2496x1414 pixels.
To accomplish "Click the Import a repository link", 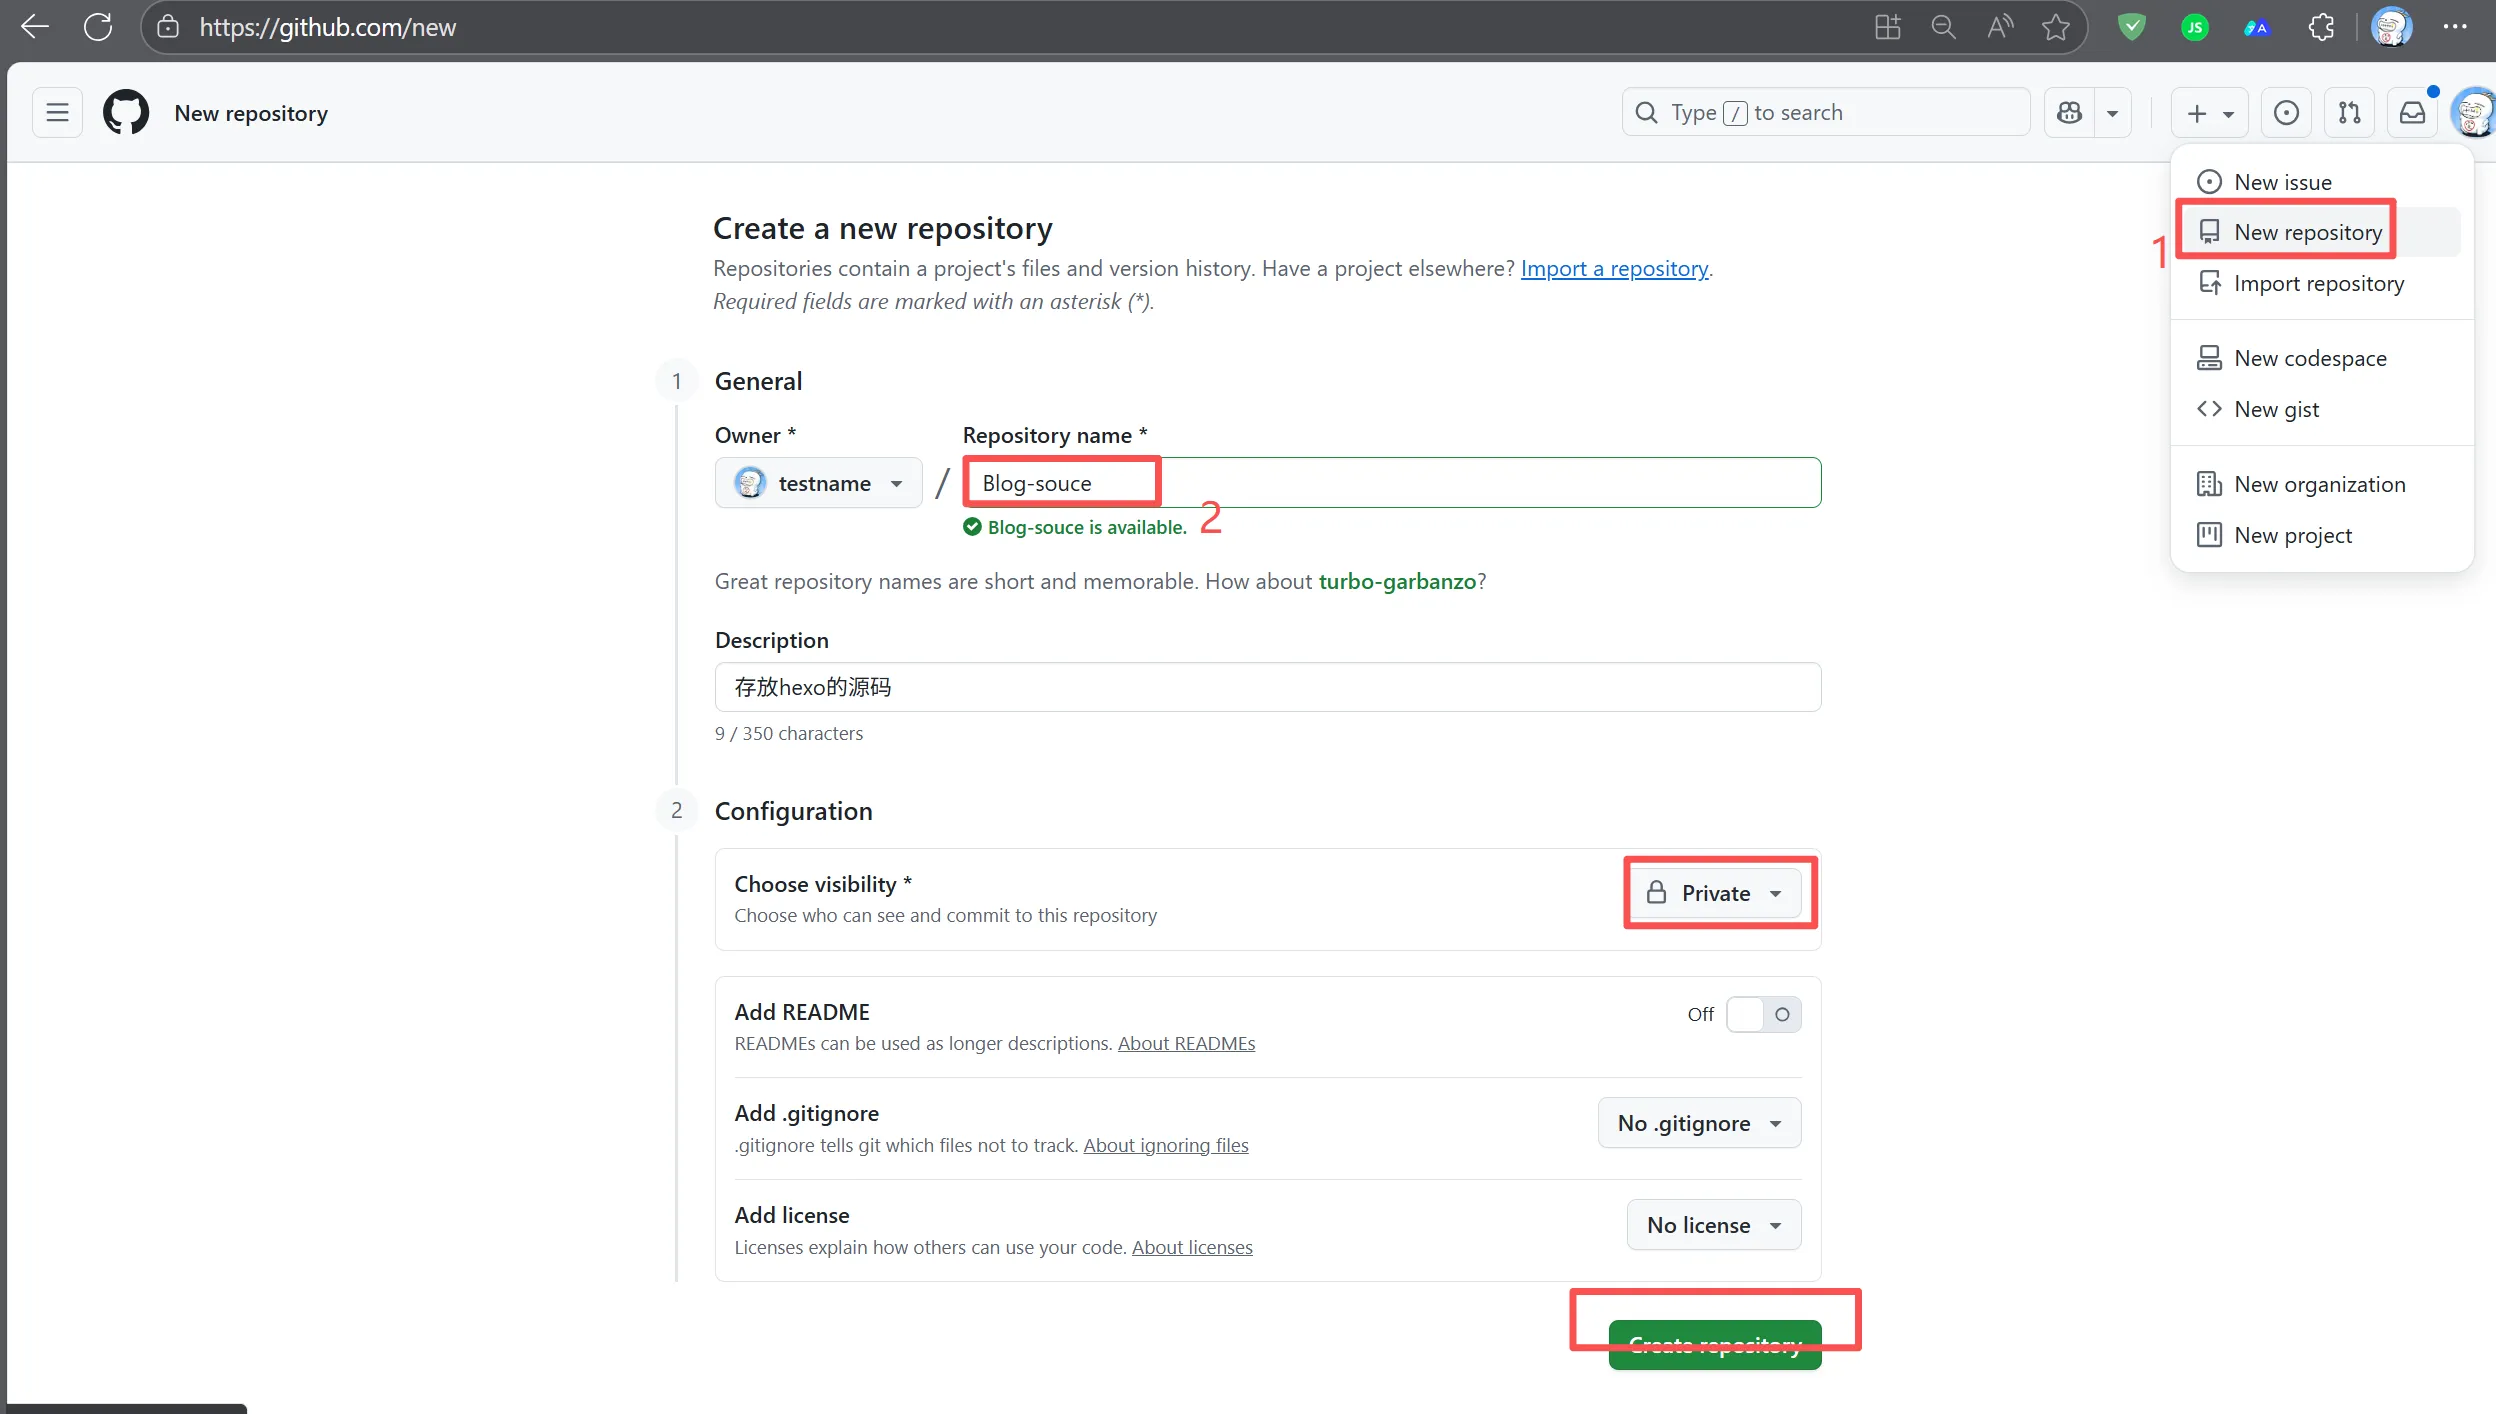I will click(1614, 268).
